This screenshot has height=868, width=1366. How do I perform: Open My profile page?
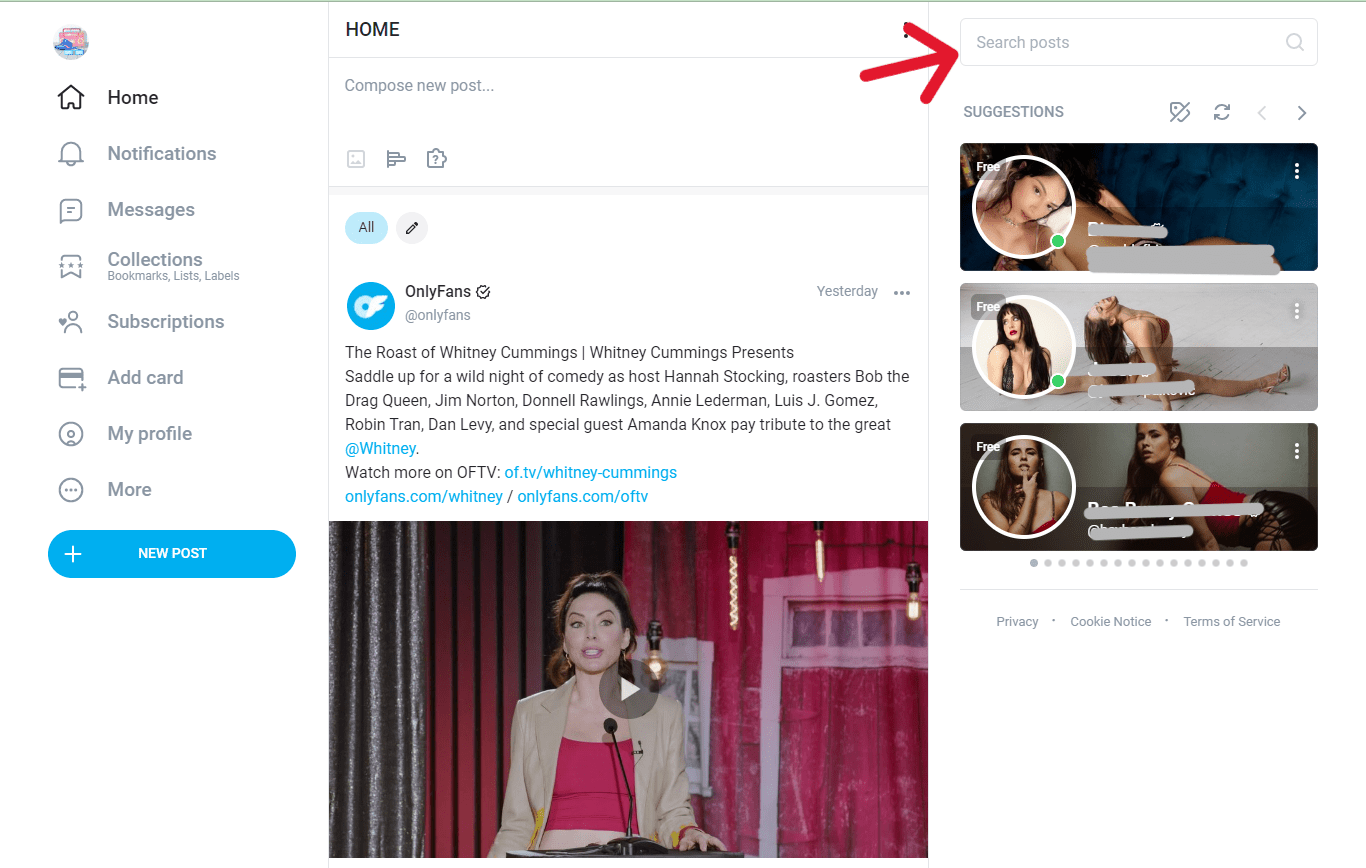click(150, 433)
